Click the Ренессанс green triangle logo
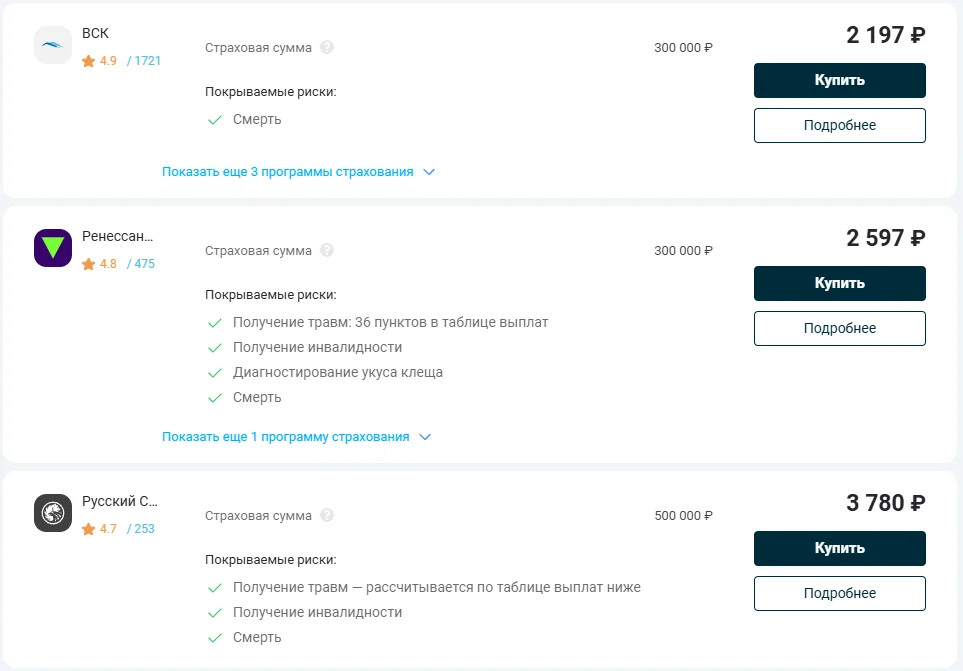This screenshot has width=963, height=671. [53, 248]
